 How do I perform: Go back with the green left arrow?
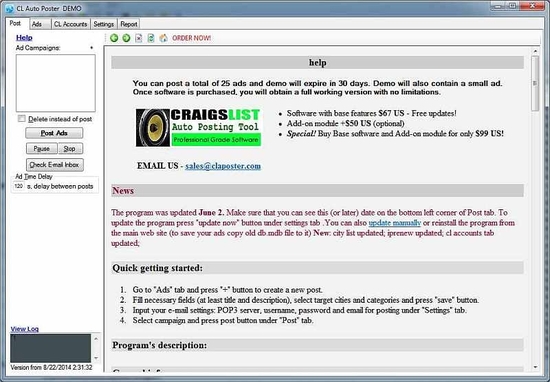pyautogui.click(x=114, y=38)
